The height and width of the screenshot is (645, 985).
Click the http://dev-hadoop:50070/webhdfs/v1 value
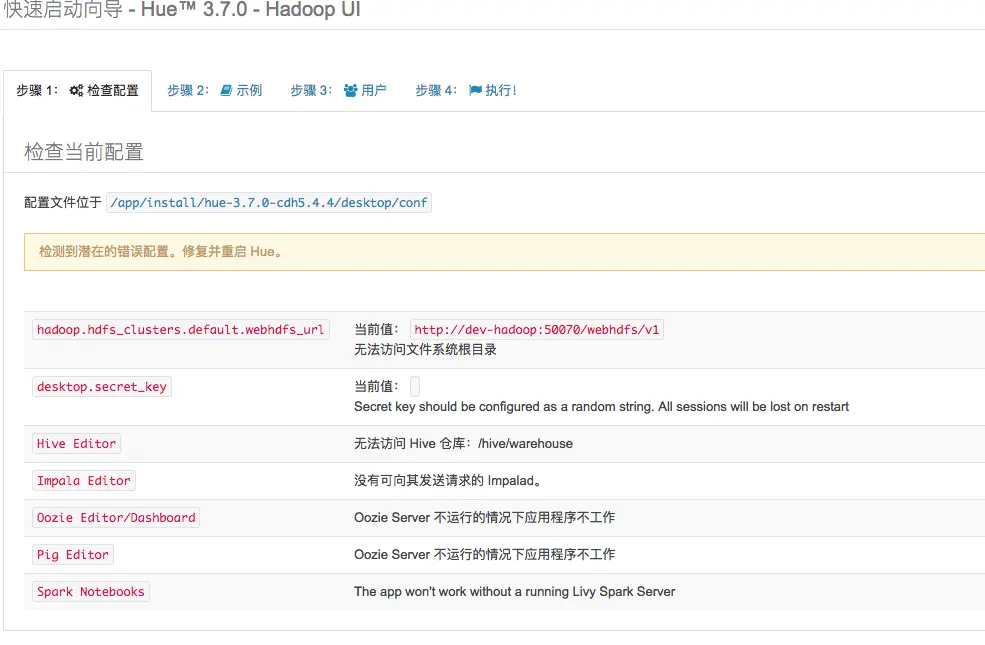tap(536, 330)
